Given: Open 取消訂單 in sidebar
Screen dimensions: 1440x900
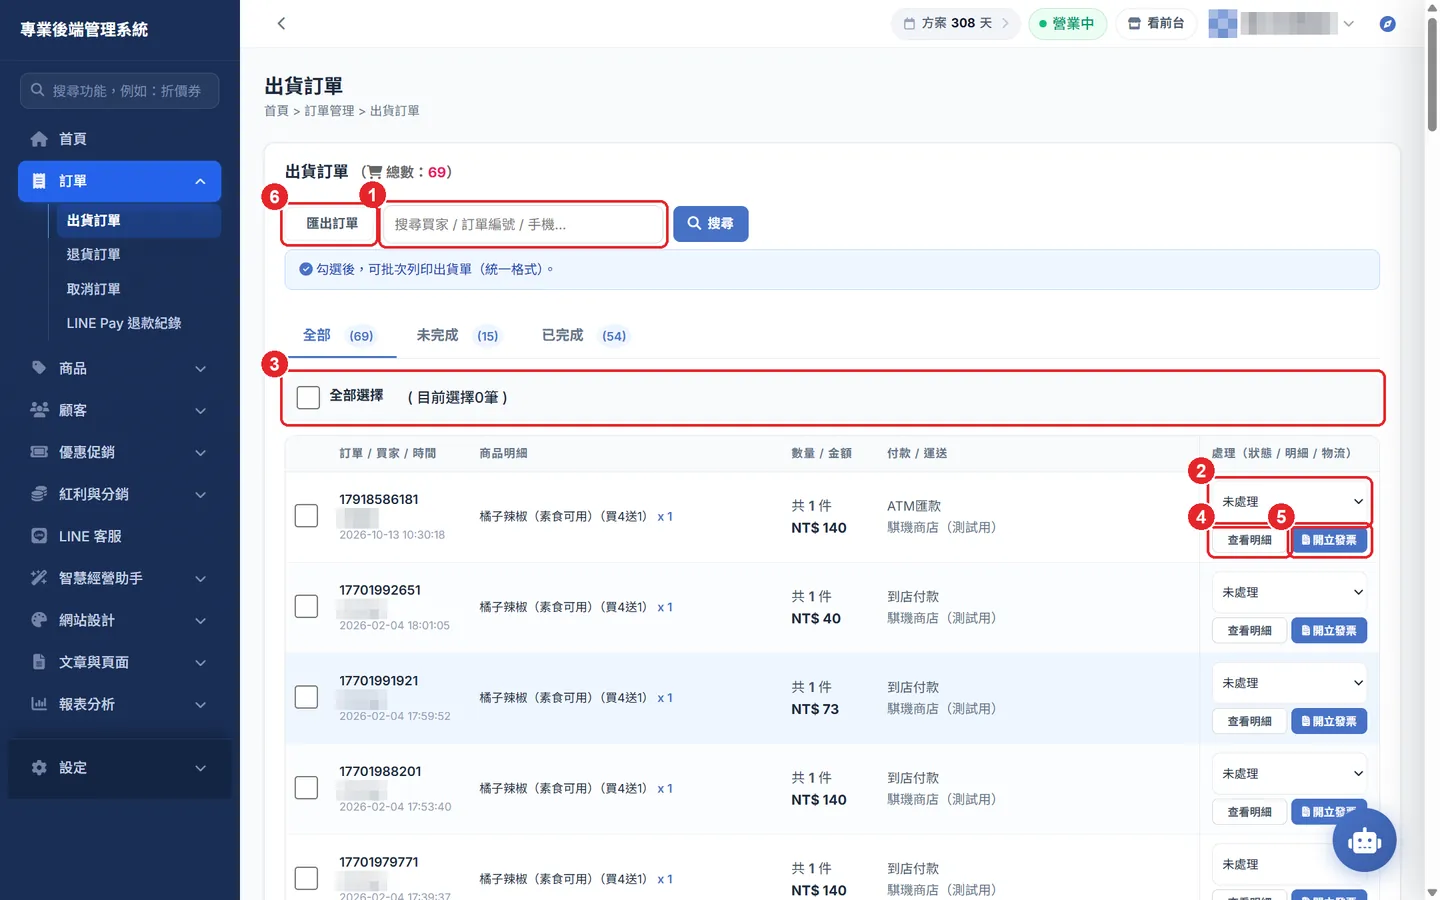Looking at the screenshot, I should coord(94,289).
